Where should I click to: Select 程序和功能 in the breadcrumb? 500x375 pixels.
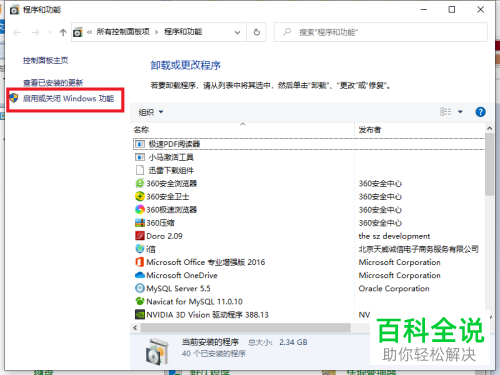tap(183, 32)
